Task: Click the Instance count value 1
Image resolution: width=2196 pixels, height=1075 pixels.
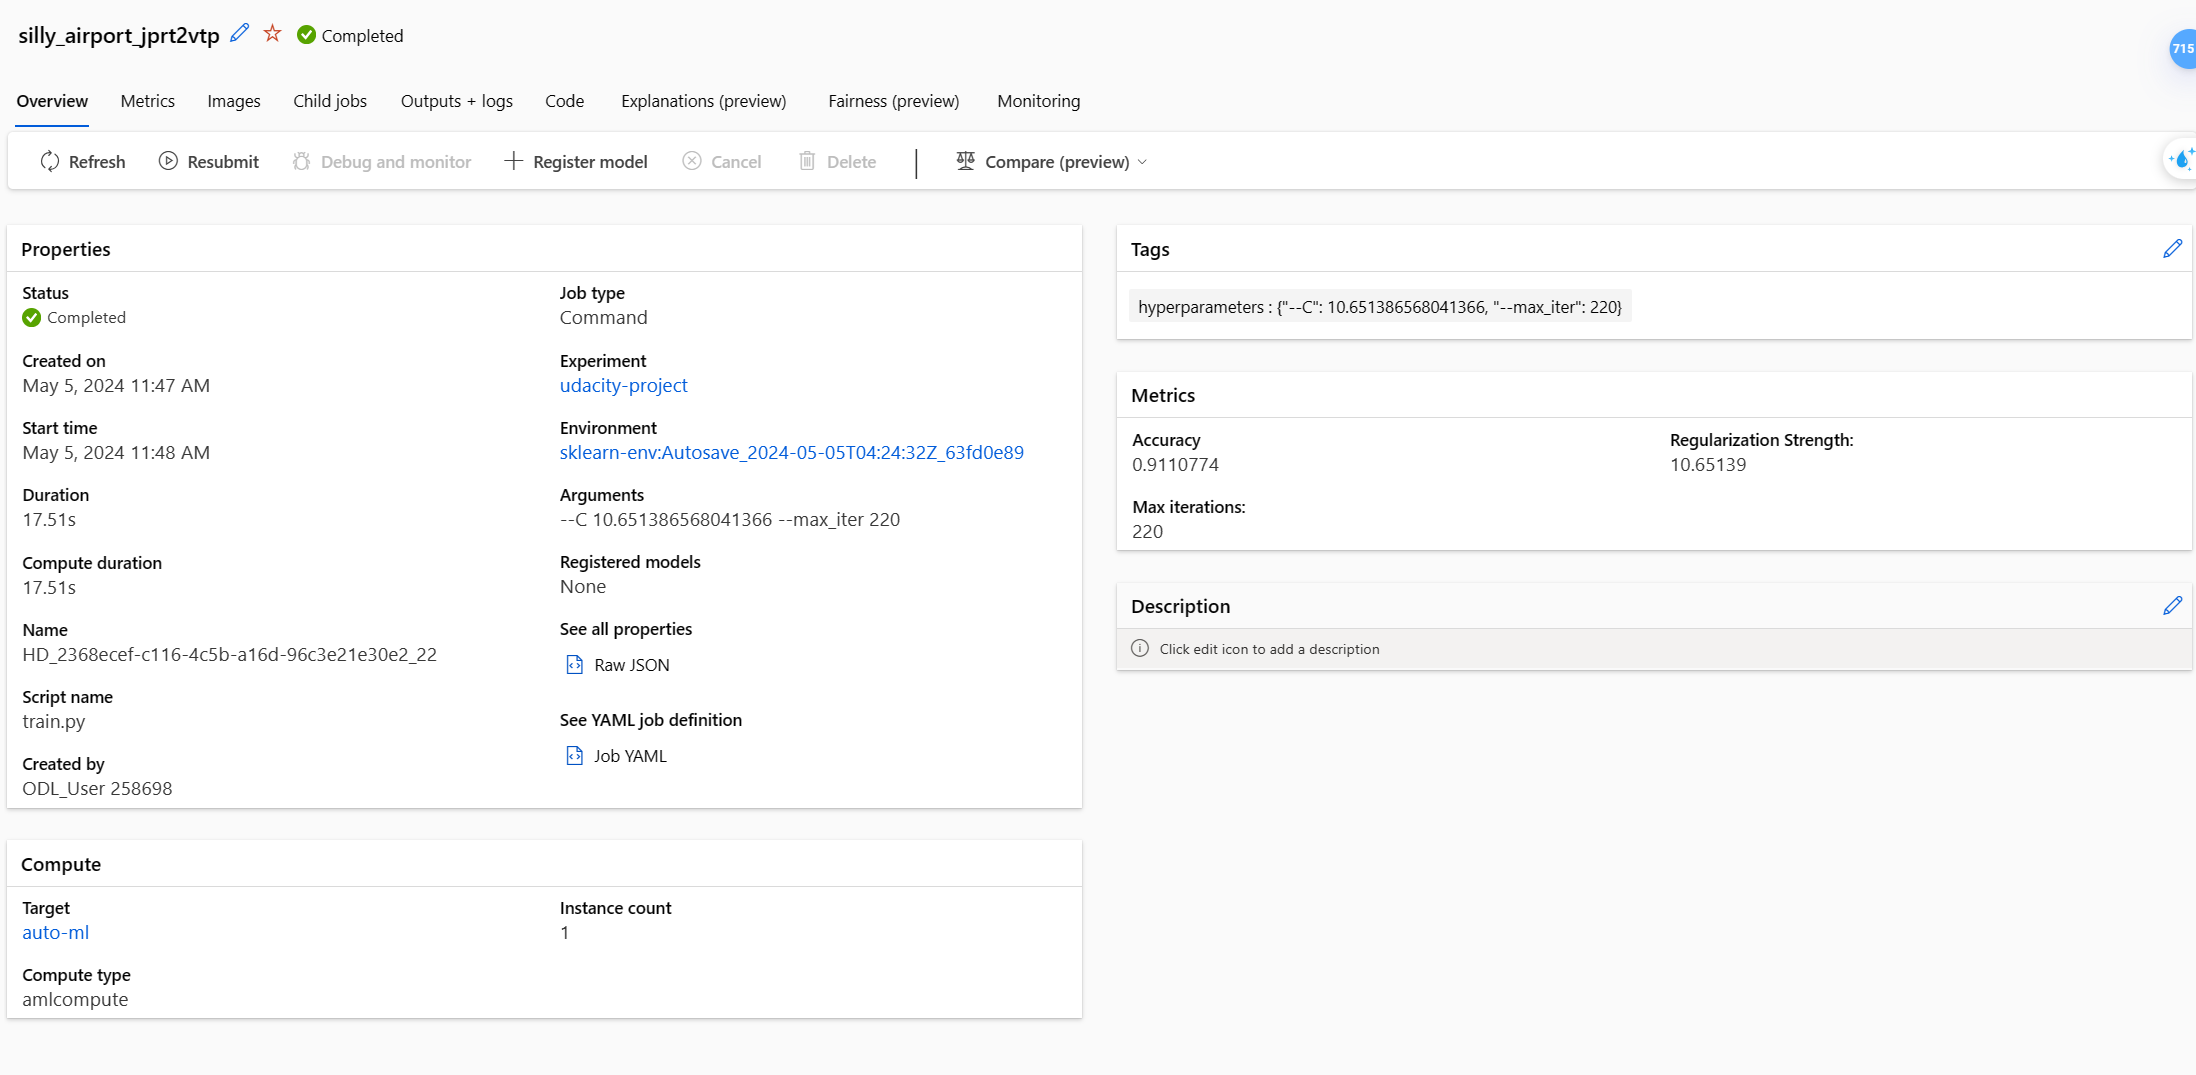Action: (x=565, y=932)
